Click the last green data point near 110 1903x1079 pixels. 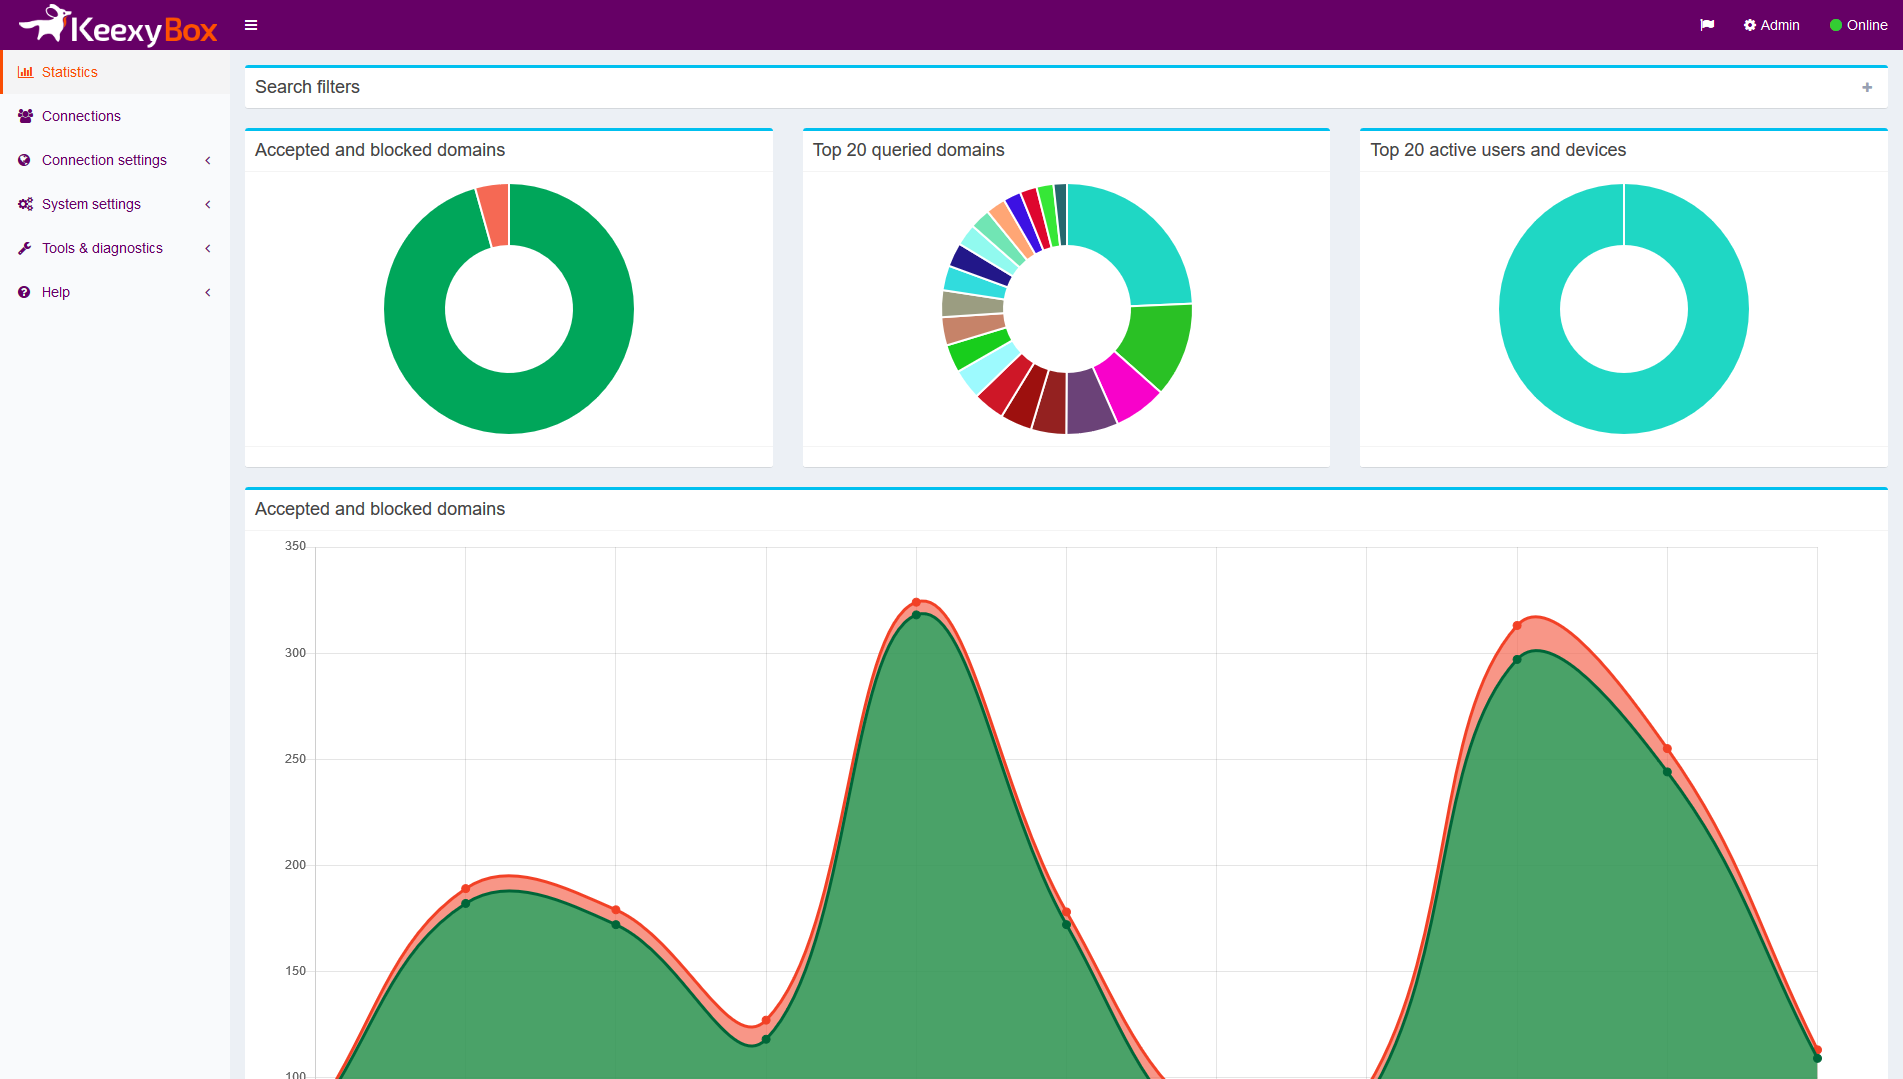point(1817,1058)
